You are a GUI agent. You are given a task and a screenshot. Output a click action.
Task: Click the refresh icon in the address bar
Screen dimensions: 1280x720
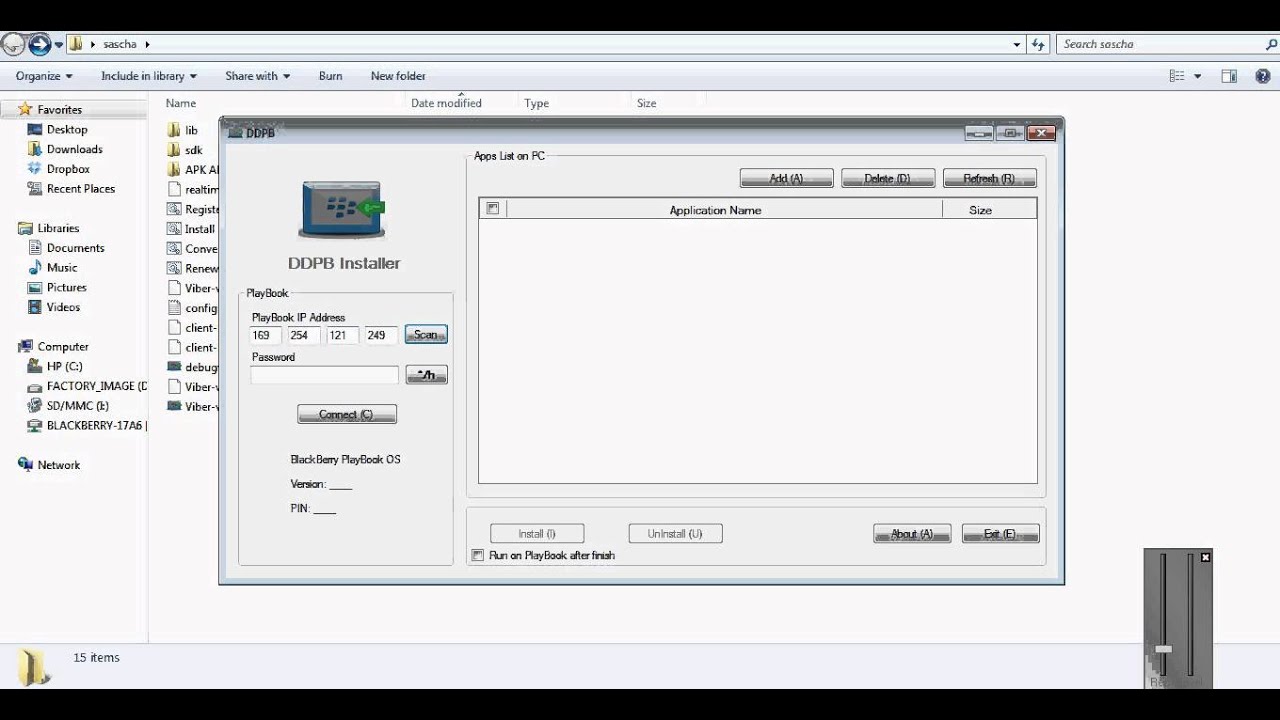coord(1038,44)
